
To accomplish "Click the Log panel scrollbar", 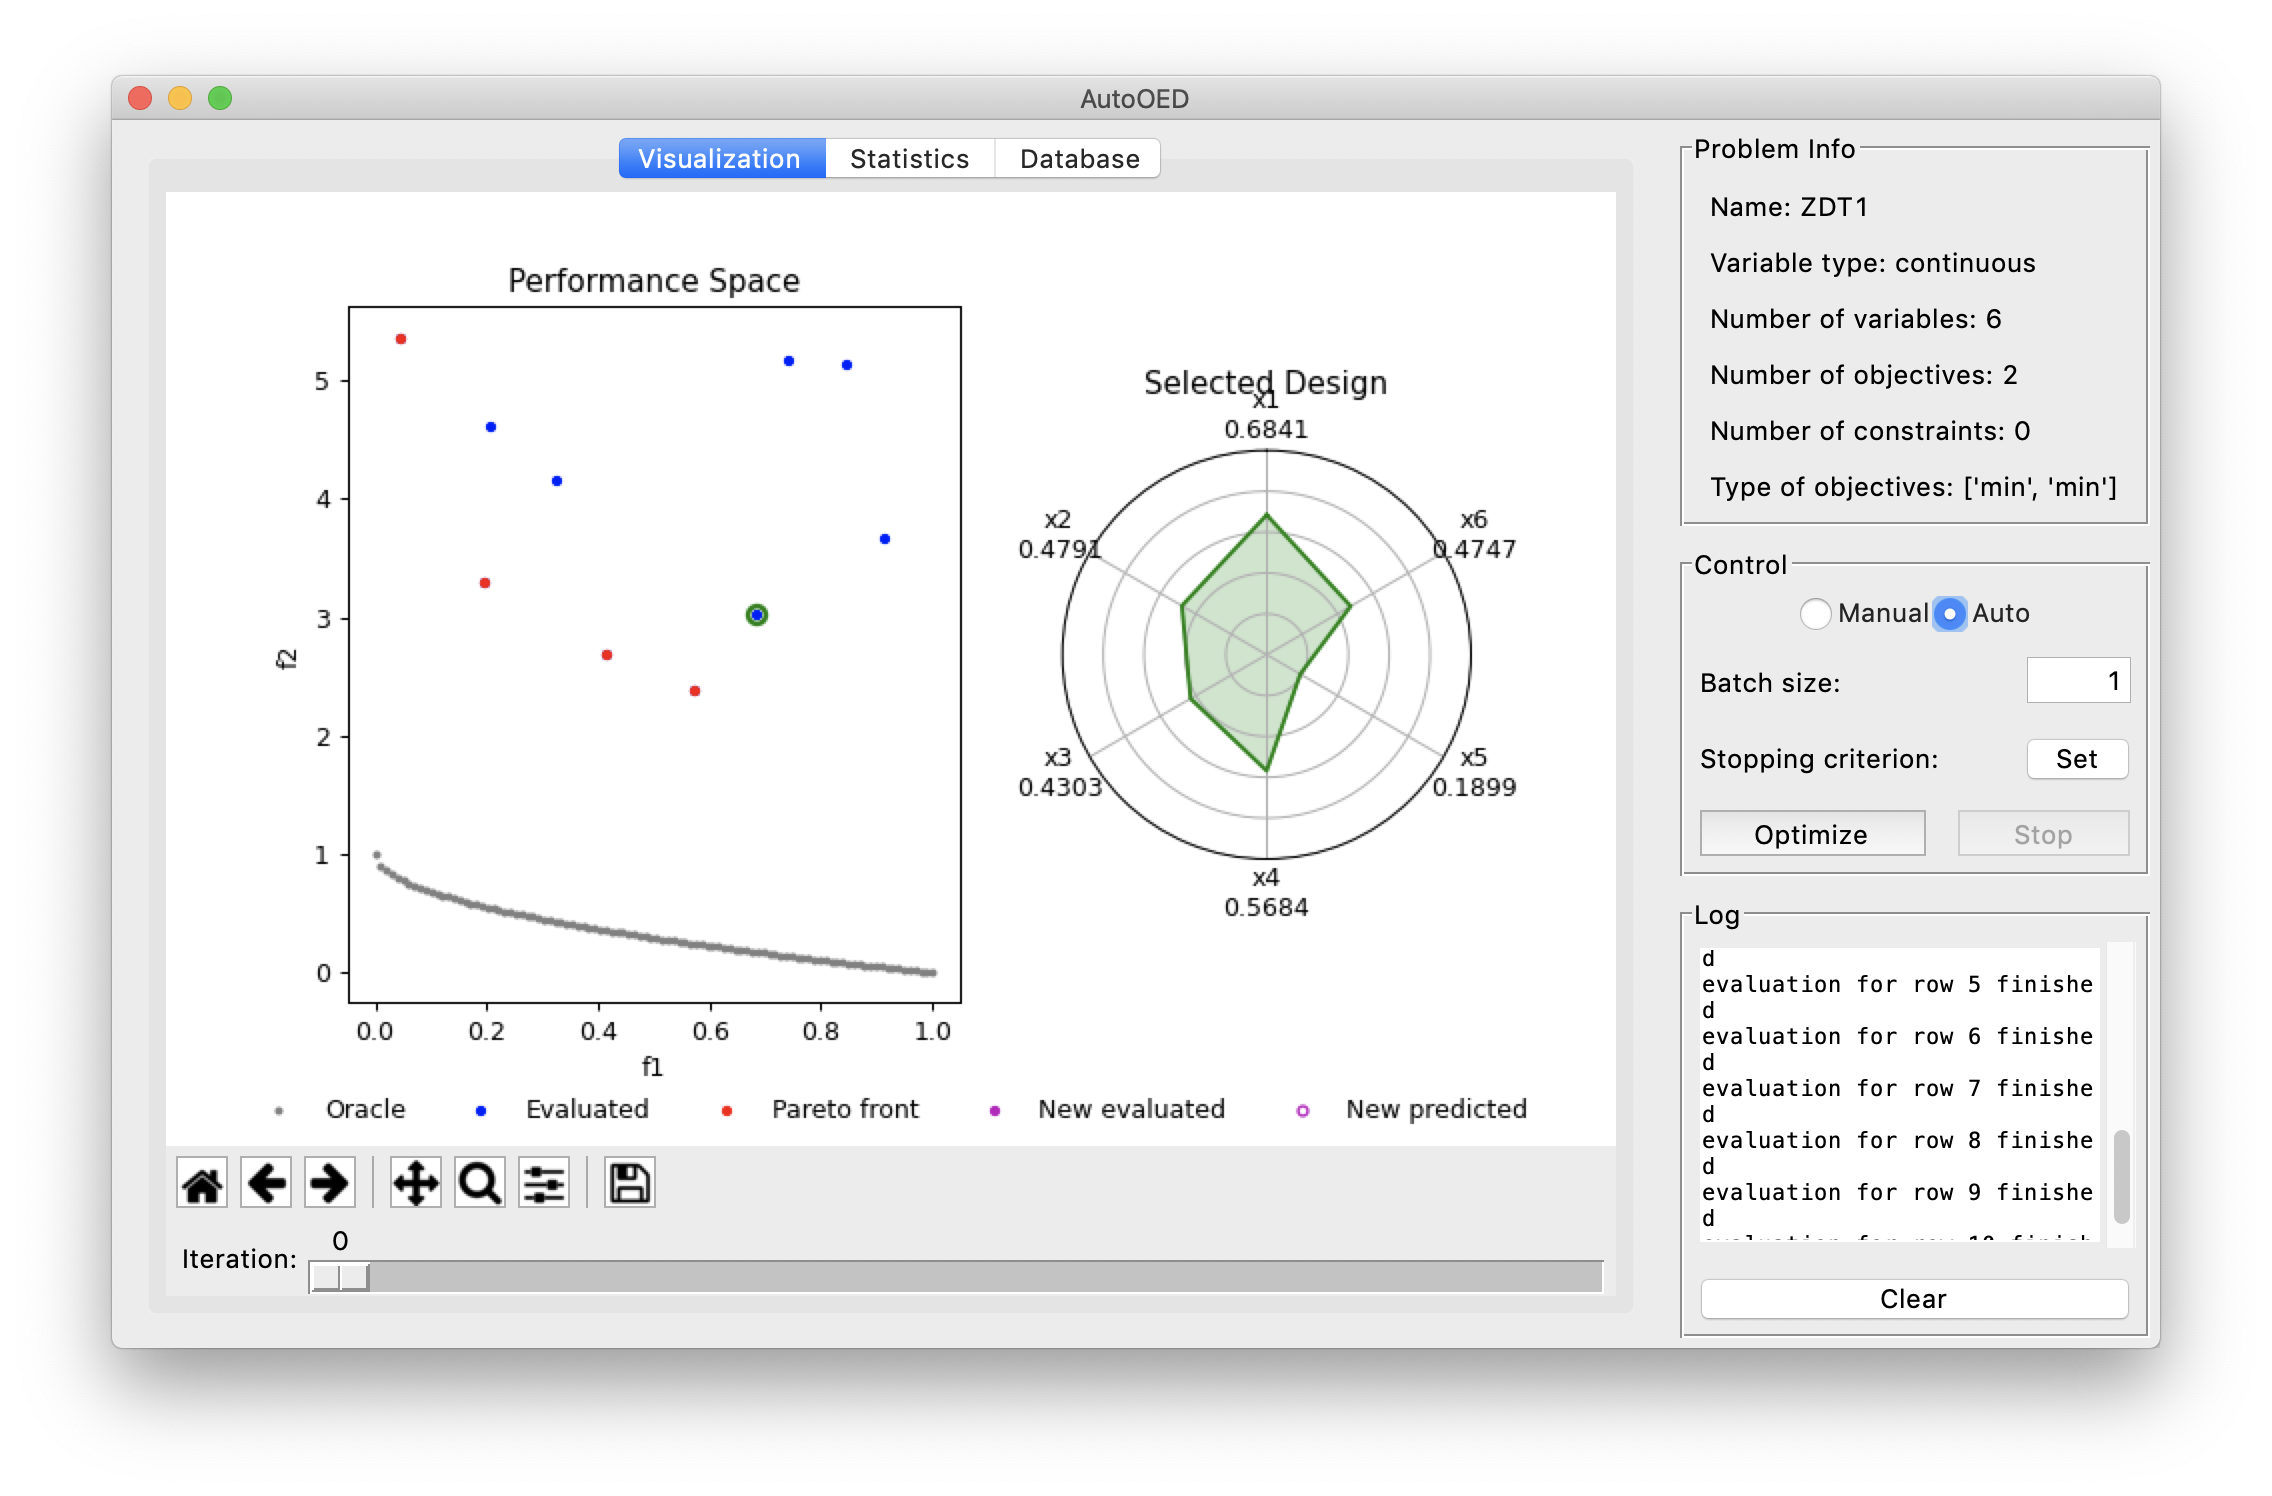I will click(x=2121, y=1175).
